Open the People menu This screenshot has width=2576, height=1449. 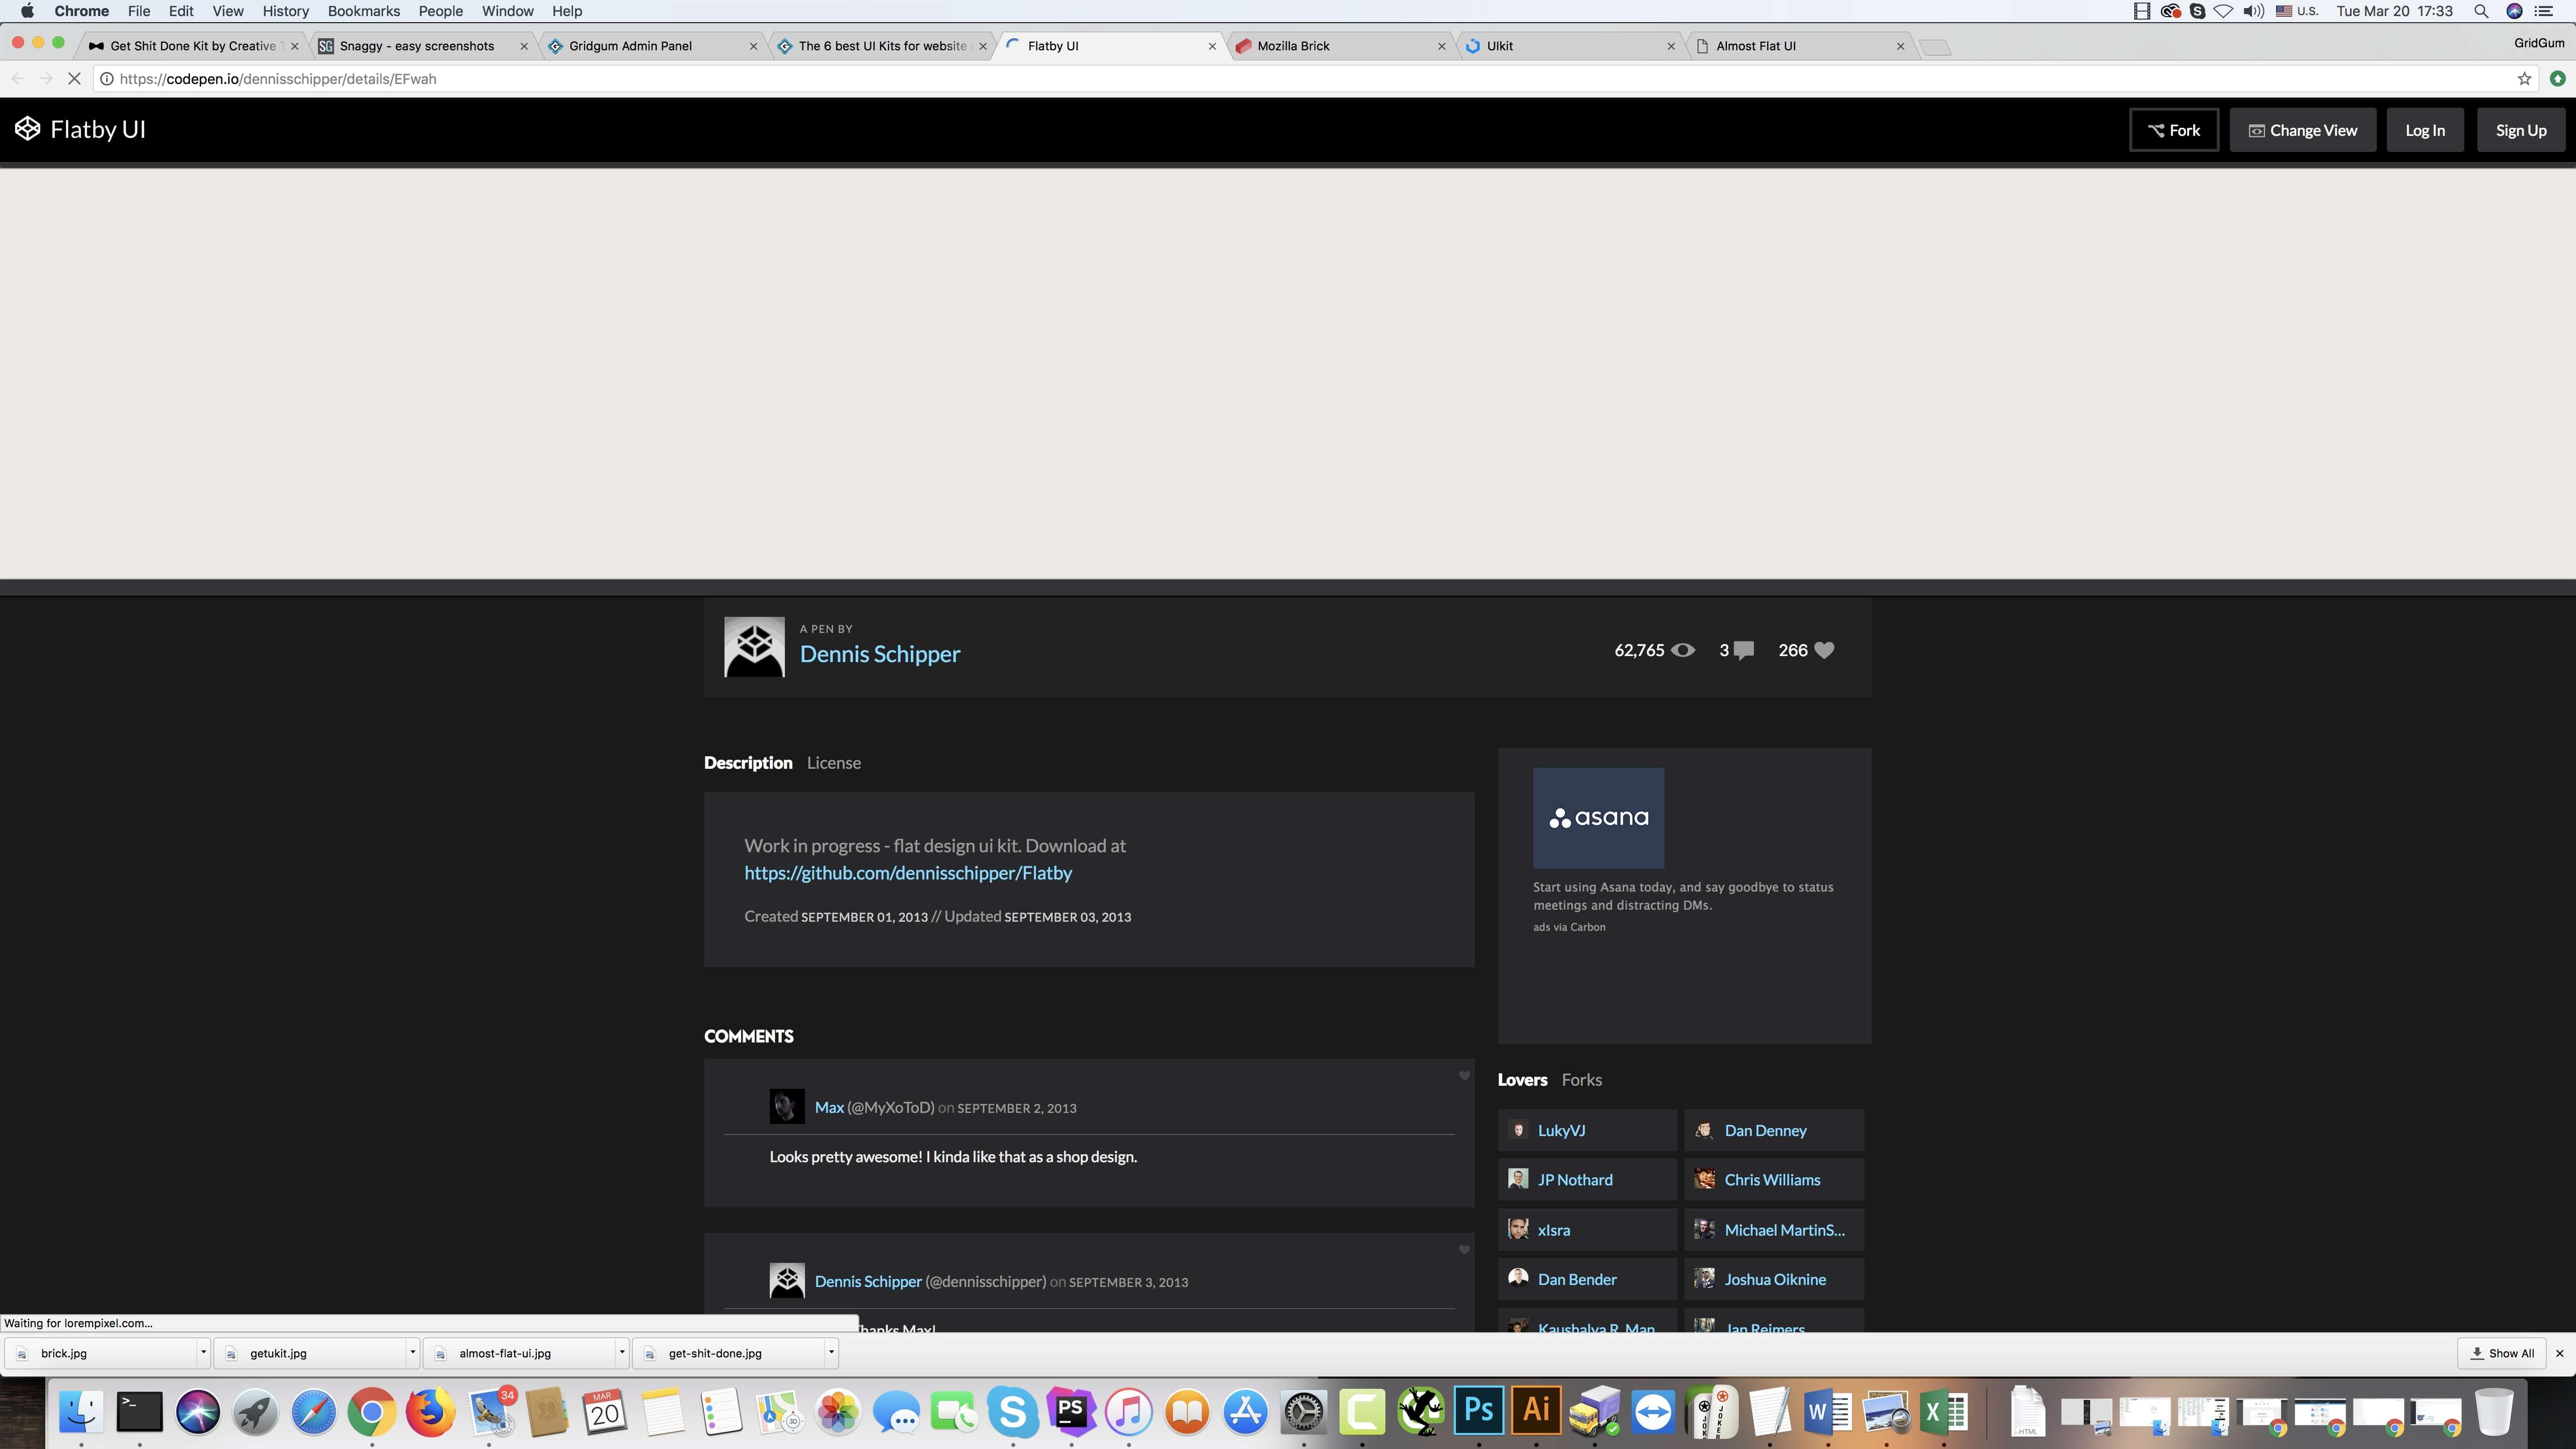coord(440,11)
